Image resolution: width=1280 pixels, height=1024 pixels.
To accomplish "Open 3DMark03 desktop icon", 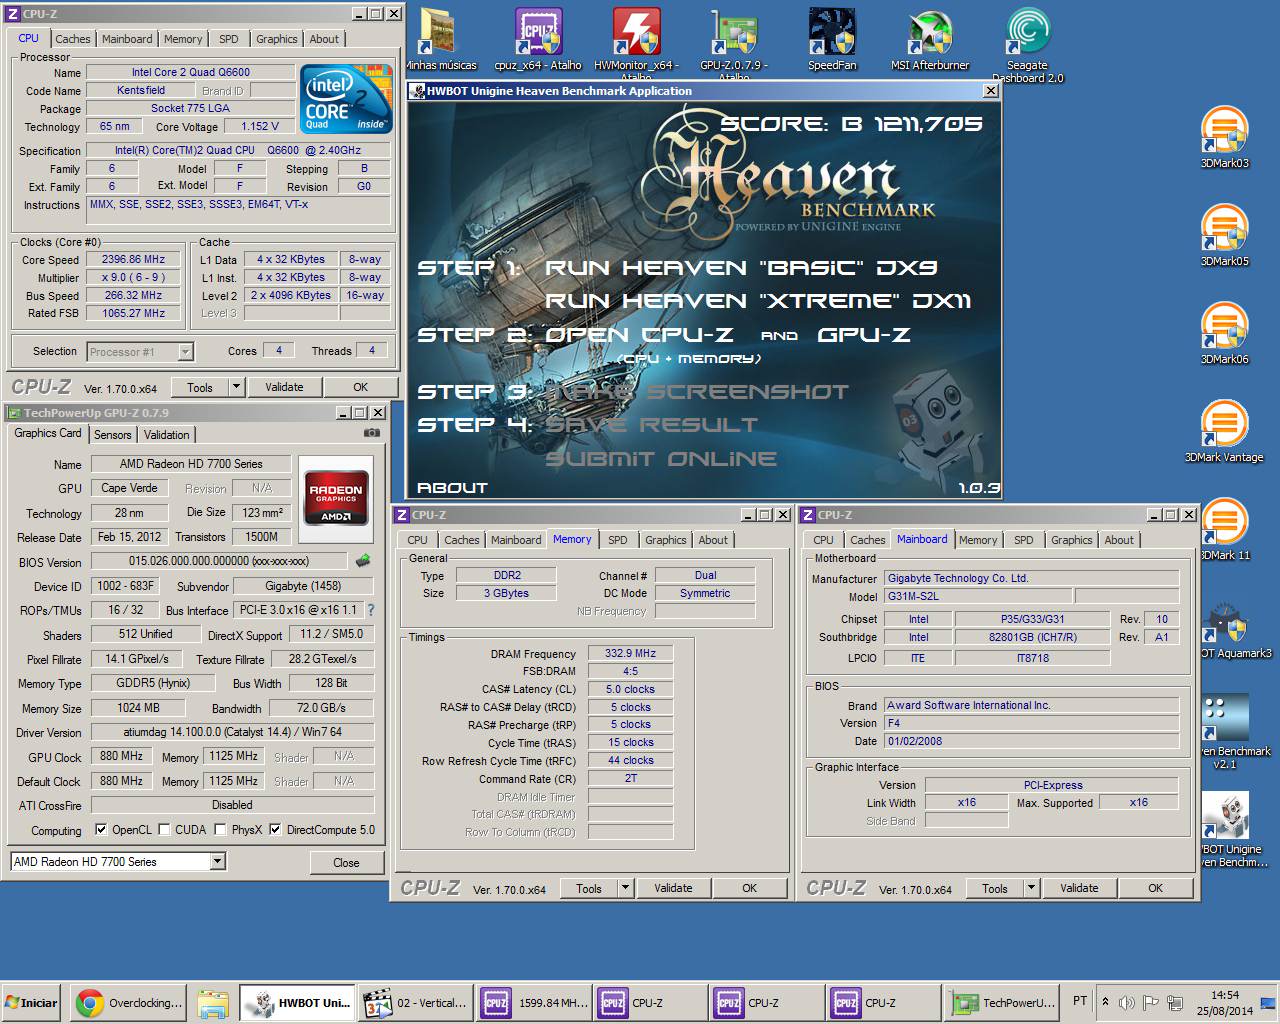I will [x=1224, y=137].
